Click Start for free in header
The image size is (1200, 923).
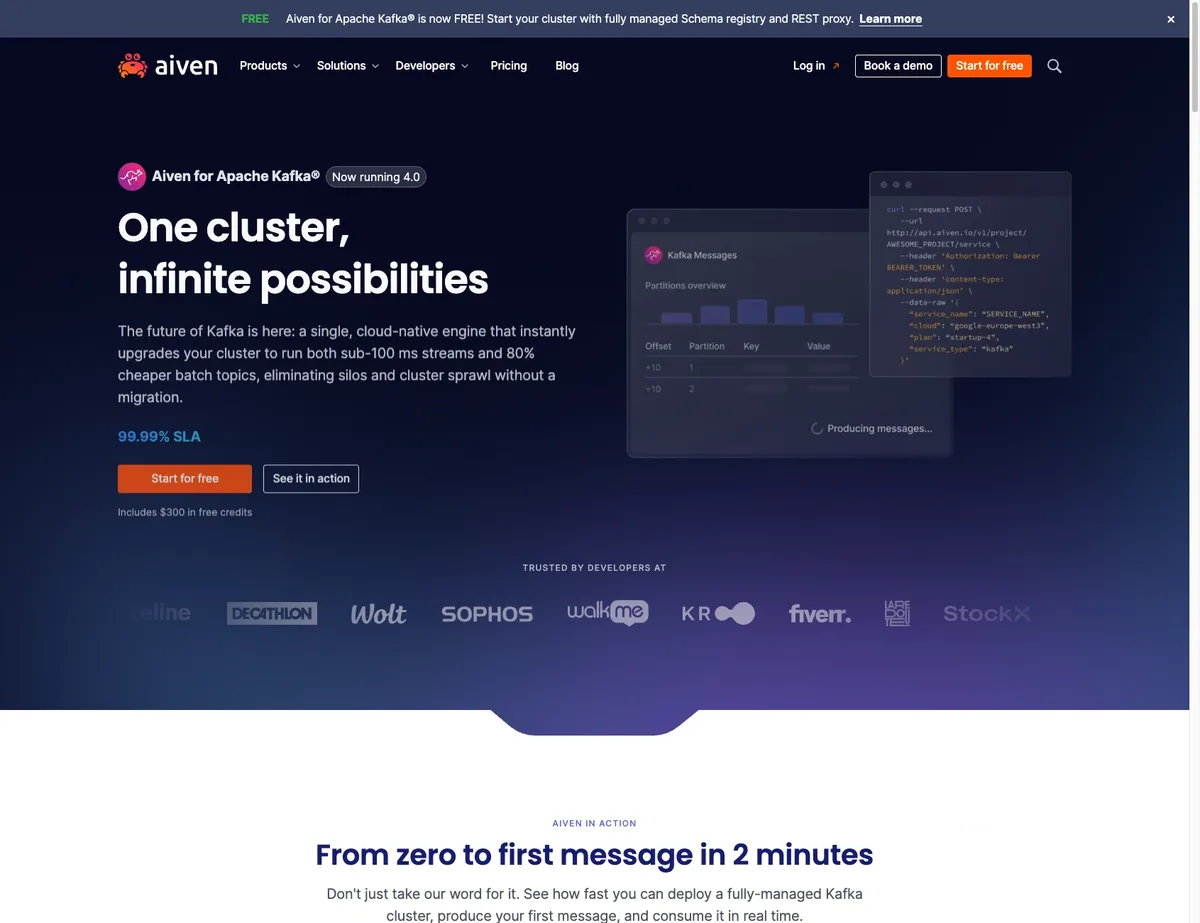pos(989,66)
